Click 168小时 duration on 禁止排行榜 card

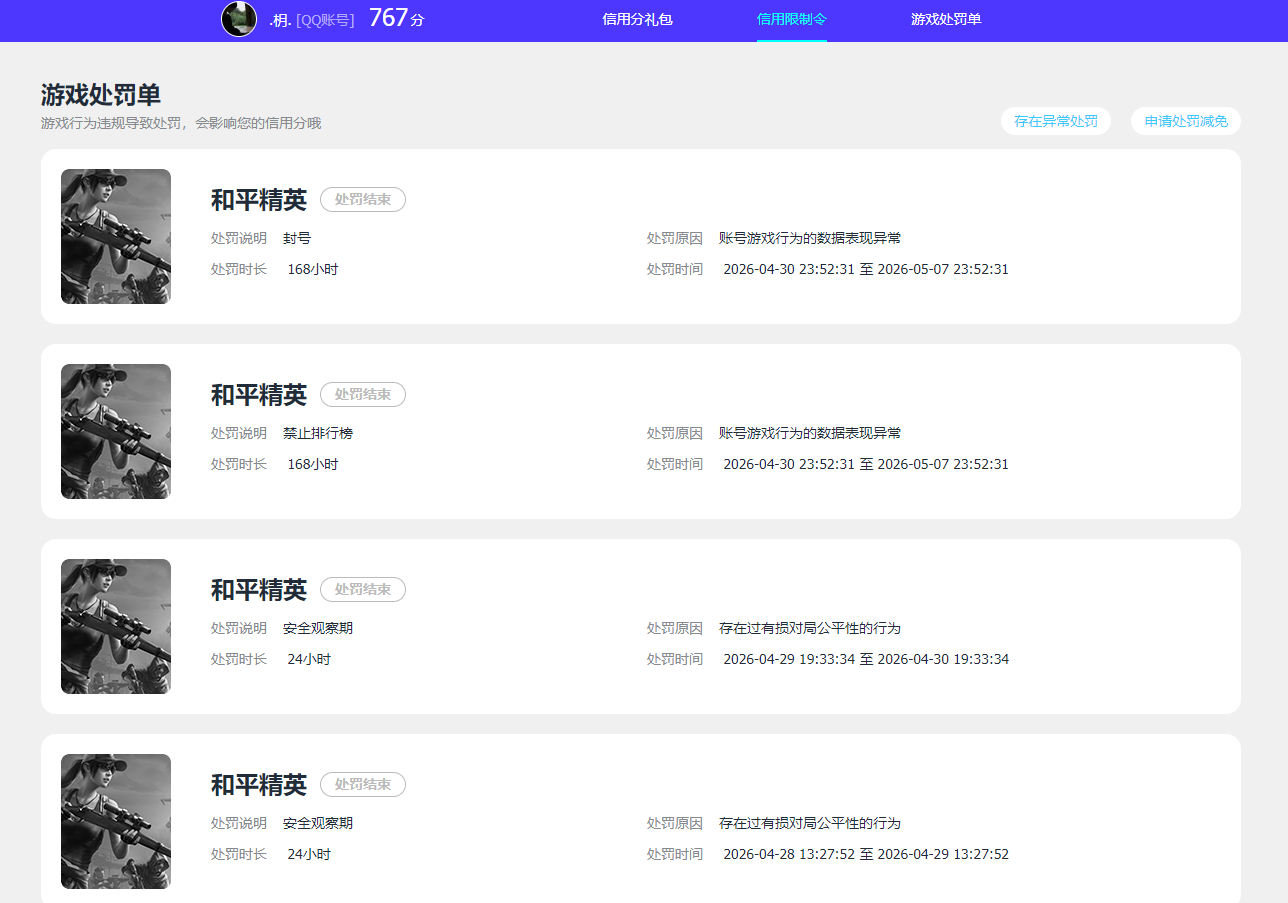313,464
